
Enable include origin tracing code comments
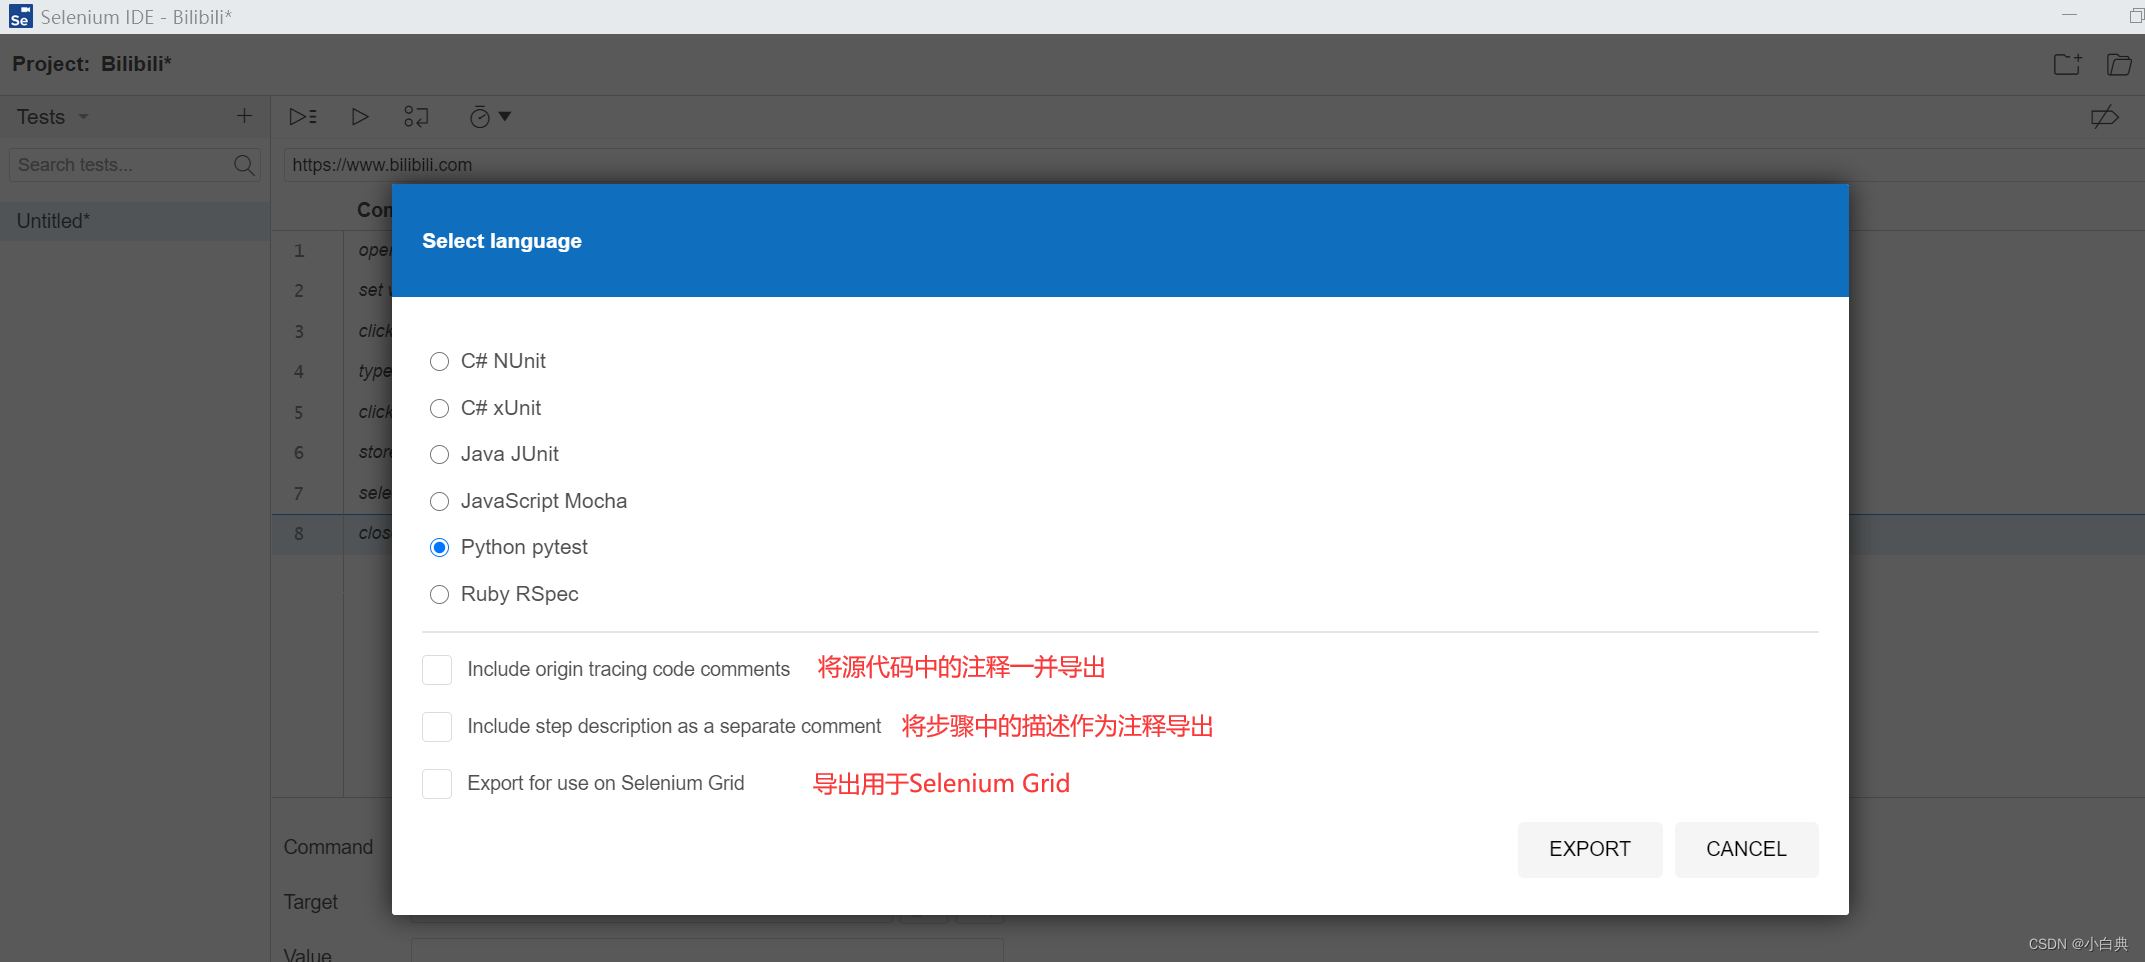click(x=436, y=669)
